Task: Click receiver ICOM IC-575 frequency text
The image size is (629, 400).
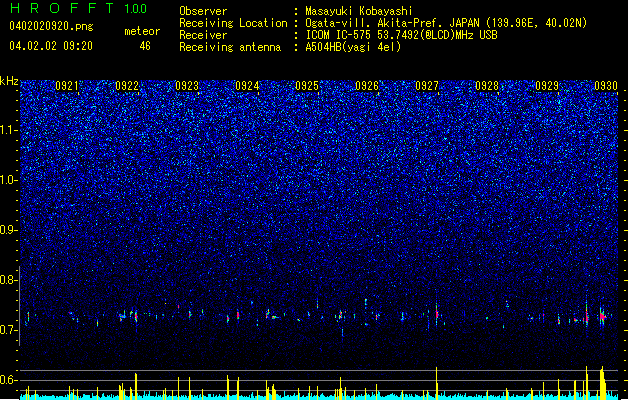Action: pos(401,35)
